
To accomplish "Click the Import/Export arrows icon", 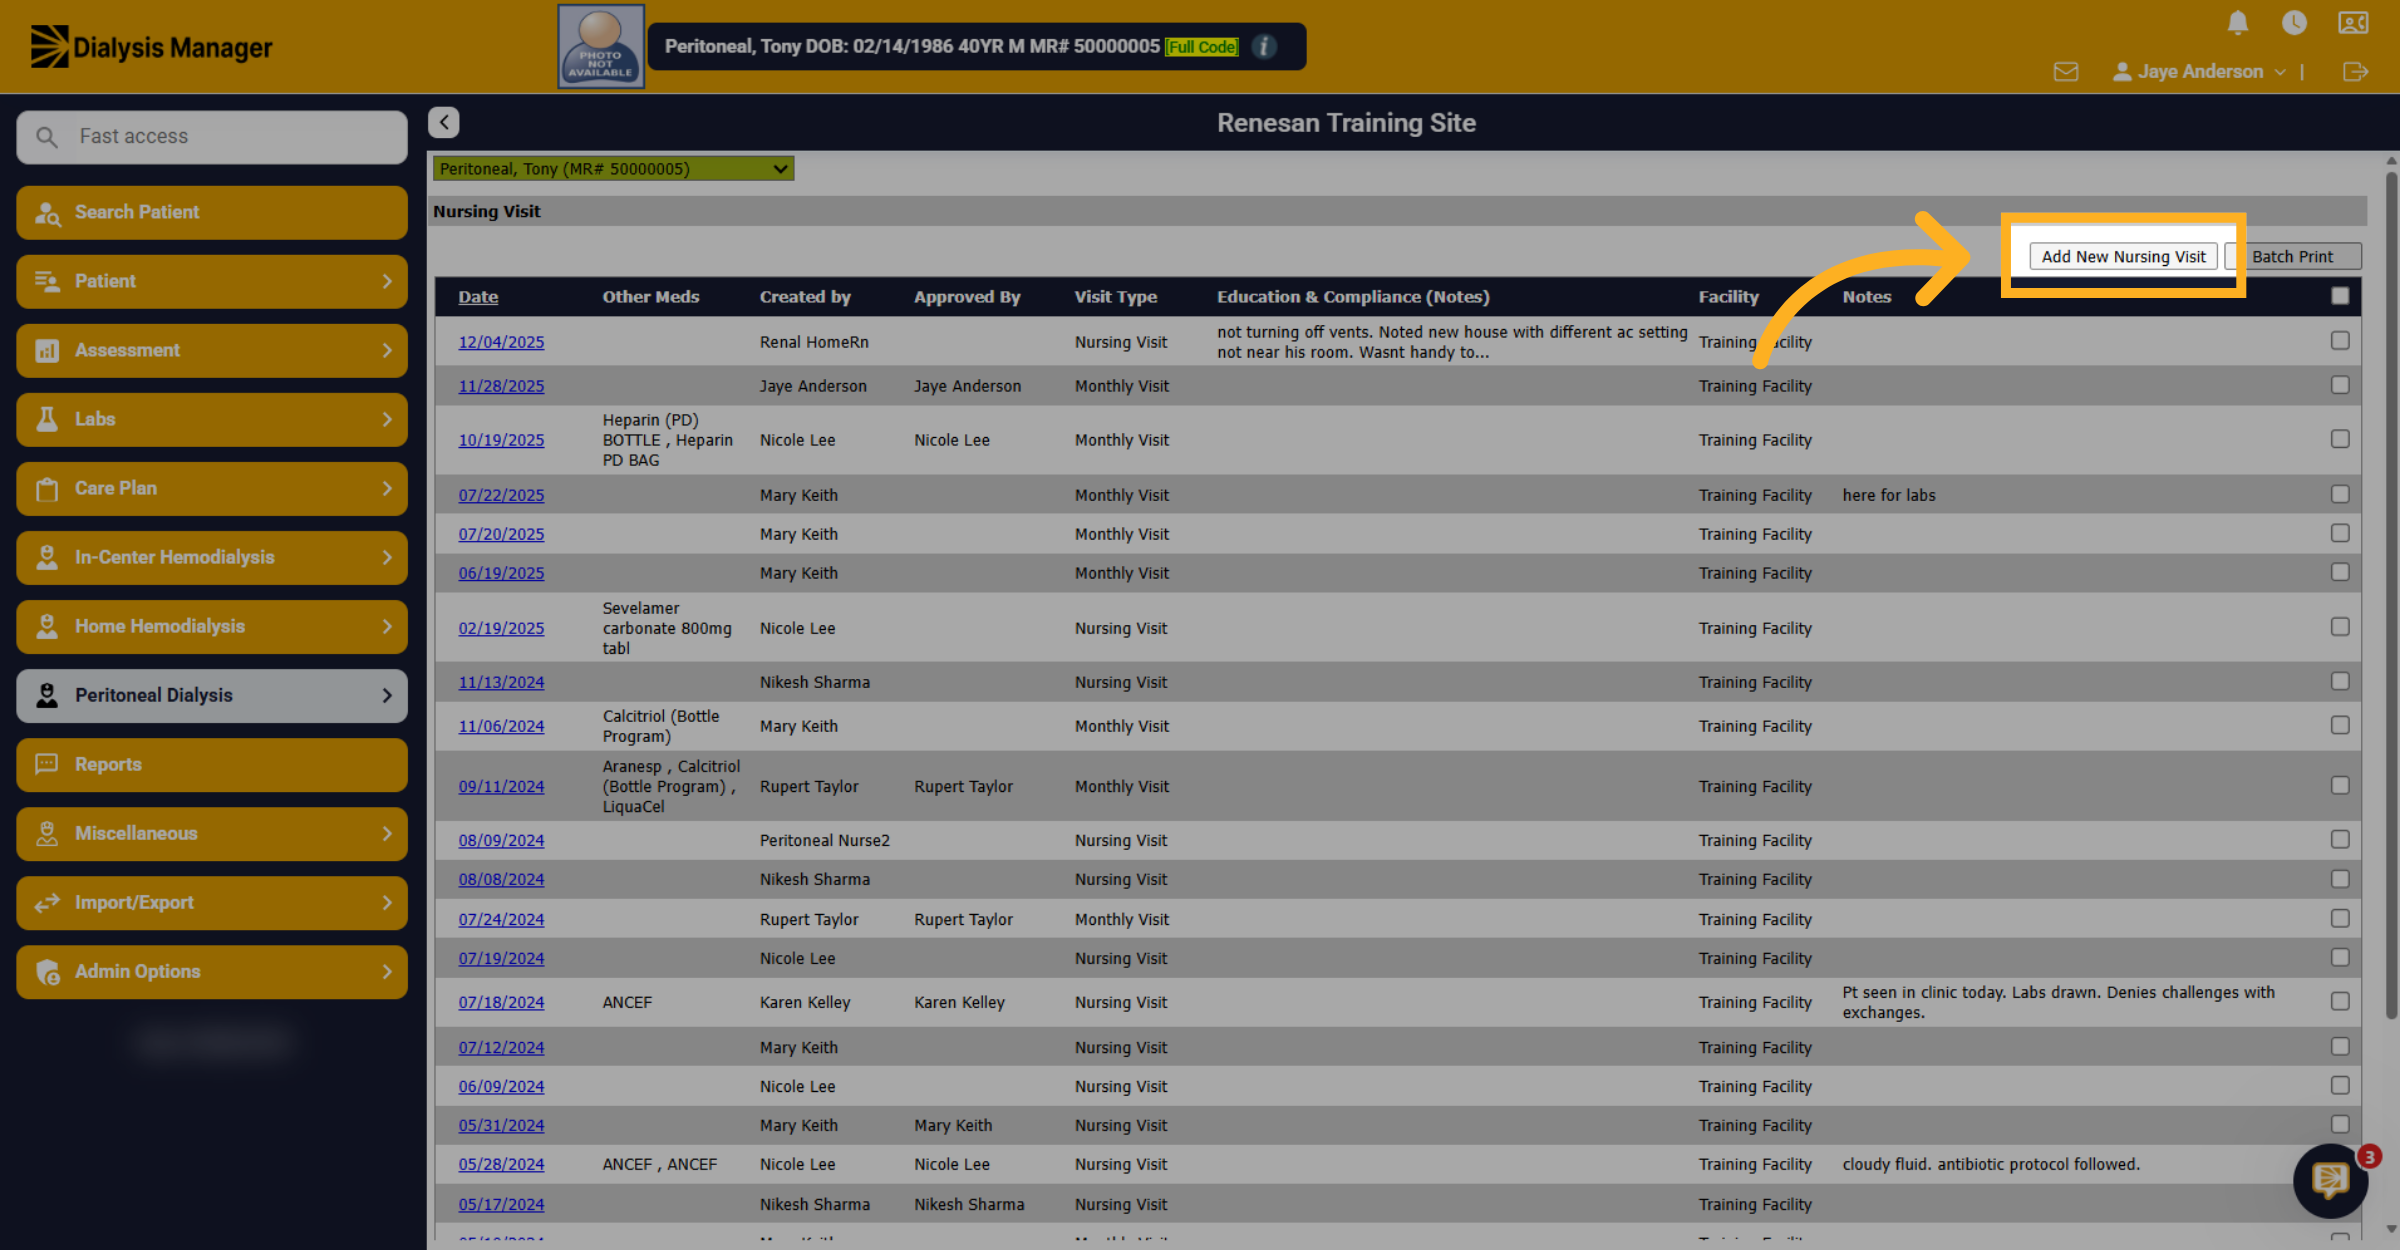I will pyautogui.click(x=47, y=902).
